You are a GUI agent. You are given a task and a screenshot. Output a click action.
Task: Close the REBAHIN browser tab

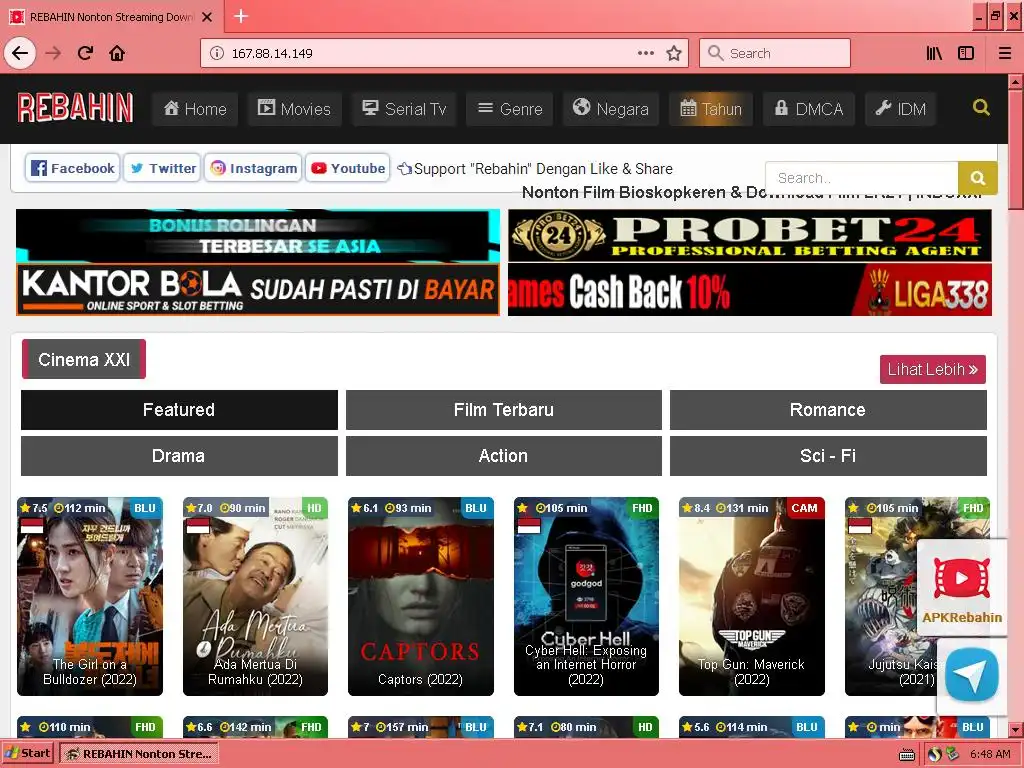(207, 17)
